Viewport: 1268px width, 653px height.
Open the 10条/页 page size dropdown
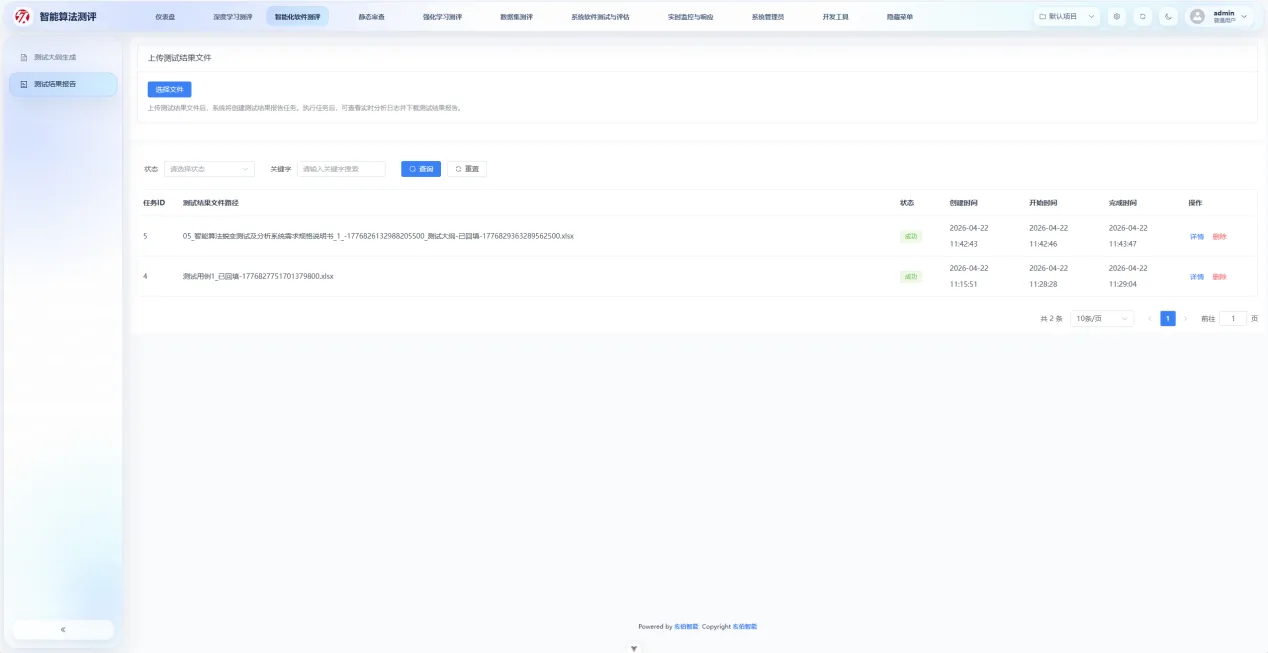click(1102, 318)
